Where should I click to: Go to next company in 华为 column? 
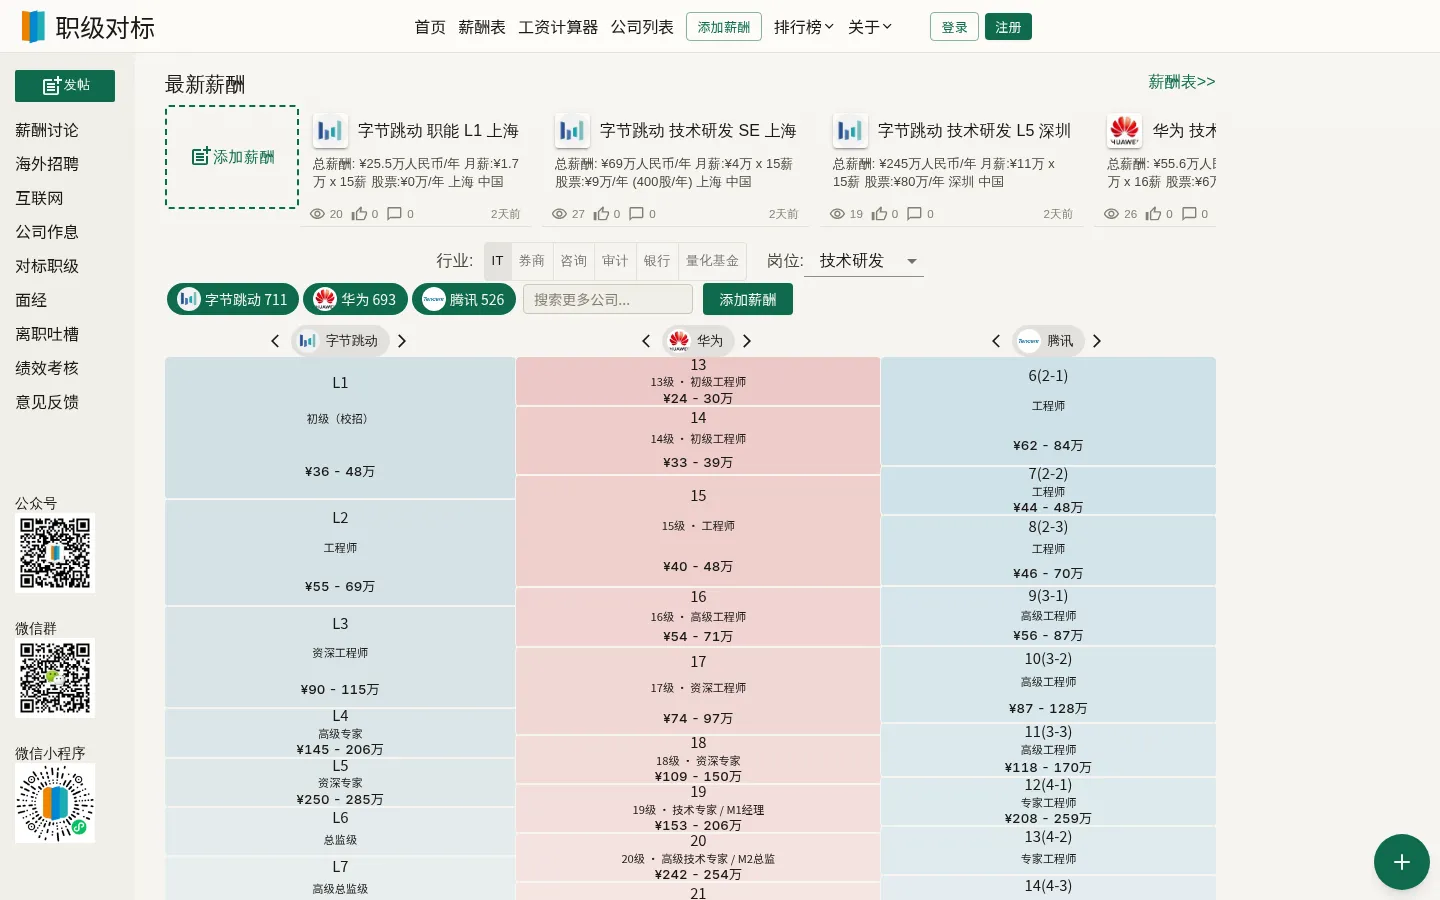(747, 341)
